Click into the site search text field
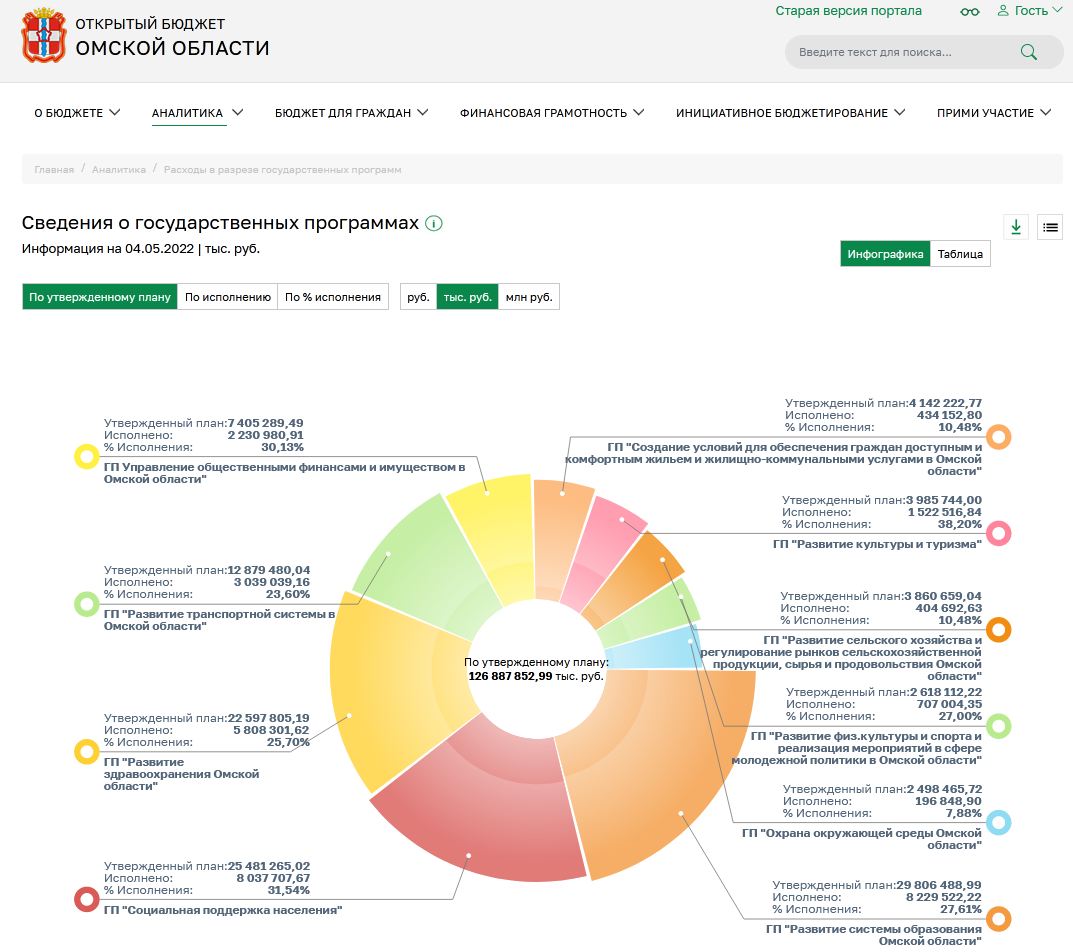 [900, 52]
